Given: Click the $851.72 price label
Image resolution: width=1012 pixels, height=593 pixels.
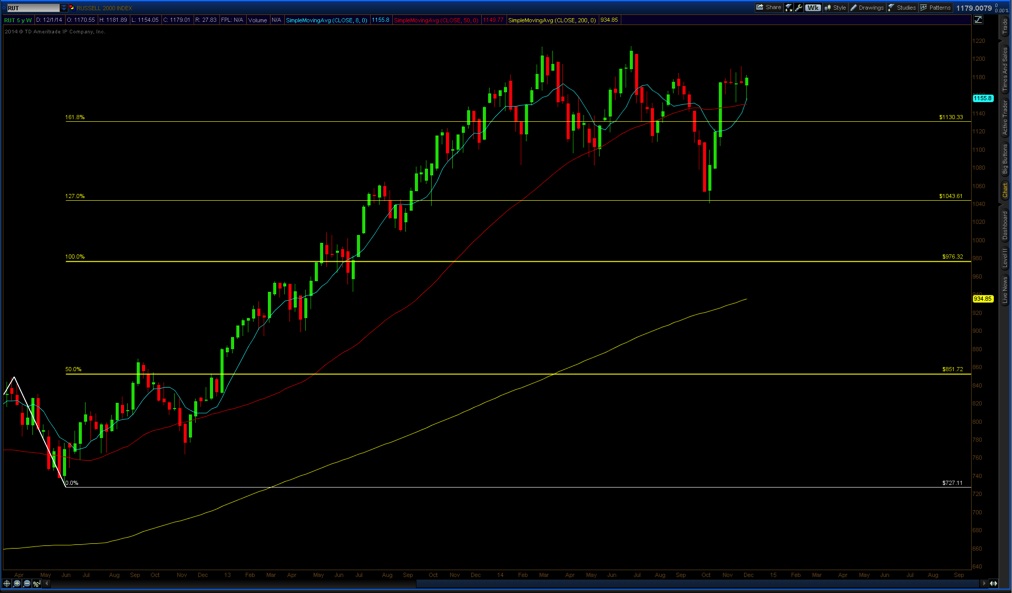Looking at the screenshot, I should pos(952,370).
